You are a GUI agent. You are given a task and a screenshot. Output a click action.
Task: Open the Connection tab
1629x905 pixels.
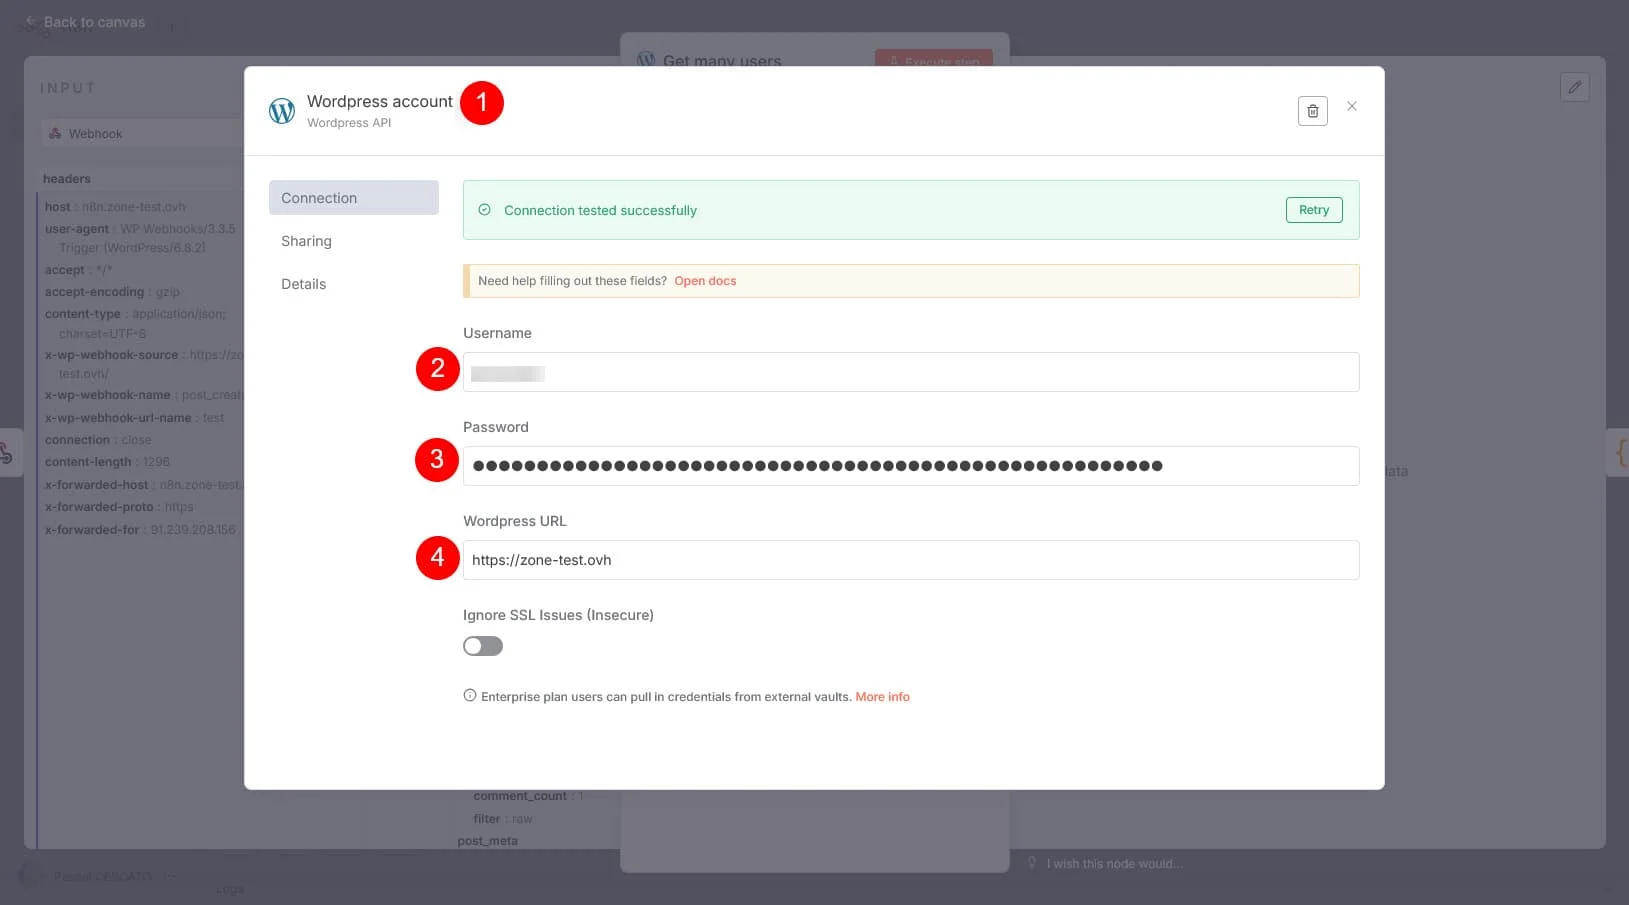(x=353, y=198)
